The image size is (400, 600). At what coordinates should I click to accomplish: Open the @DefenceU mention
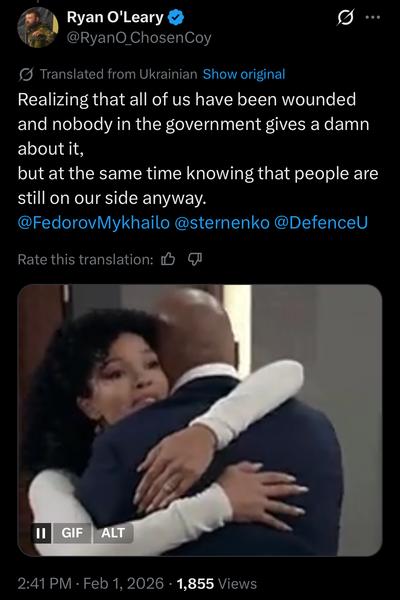click(321, 223)
